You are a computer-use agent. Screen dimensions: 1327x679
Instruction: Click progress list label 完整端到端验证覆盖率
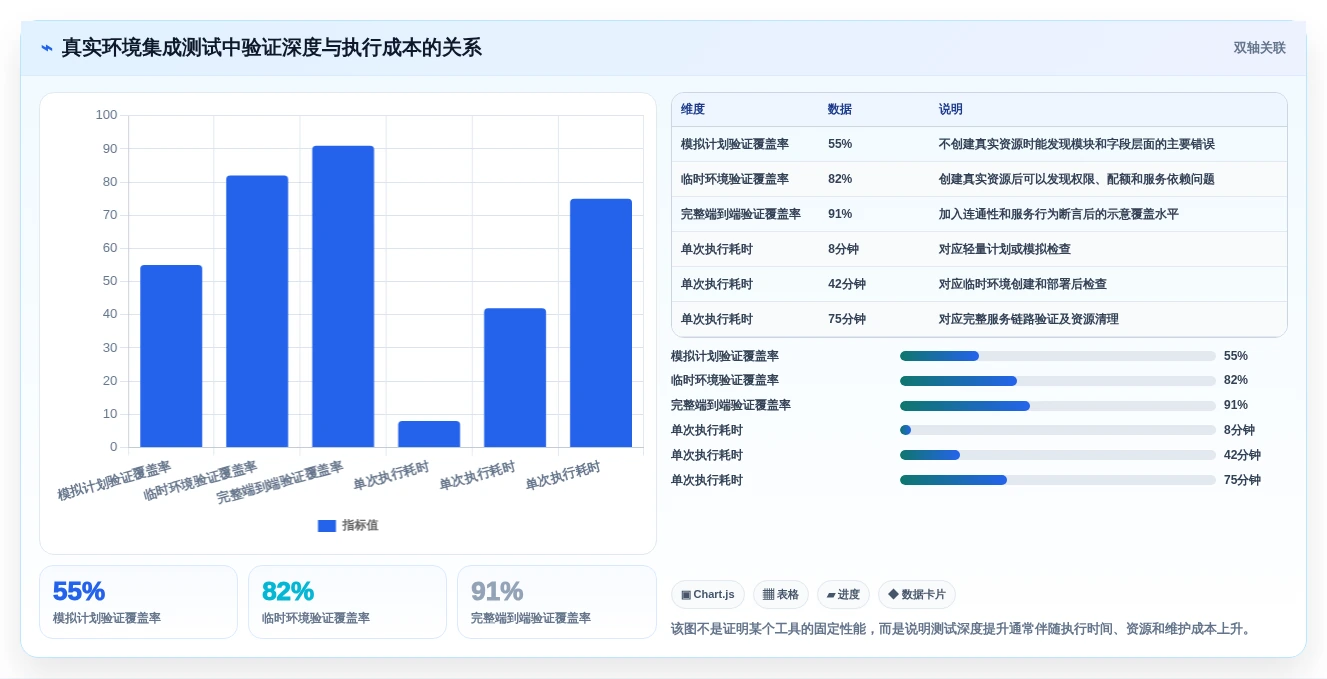click(x=731, y=405)
